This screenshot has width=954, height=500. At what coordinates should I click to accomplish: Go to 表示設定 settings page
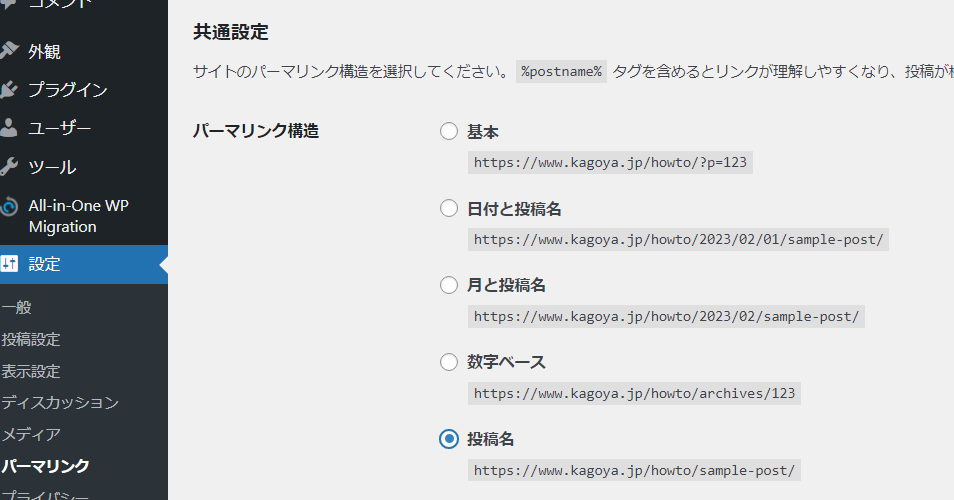[x=31, y=372]
